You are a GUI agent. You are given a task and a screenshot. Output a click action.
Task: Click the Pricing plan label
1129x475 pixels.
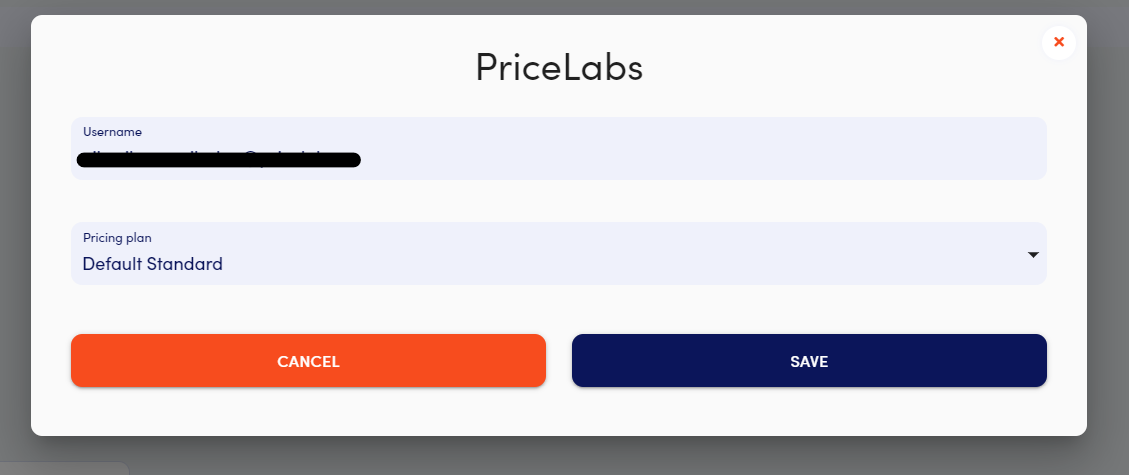117,238
